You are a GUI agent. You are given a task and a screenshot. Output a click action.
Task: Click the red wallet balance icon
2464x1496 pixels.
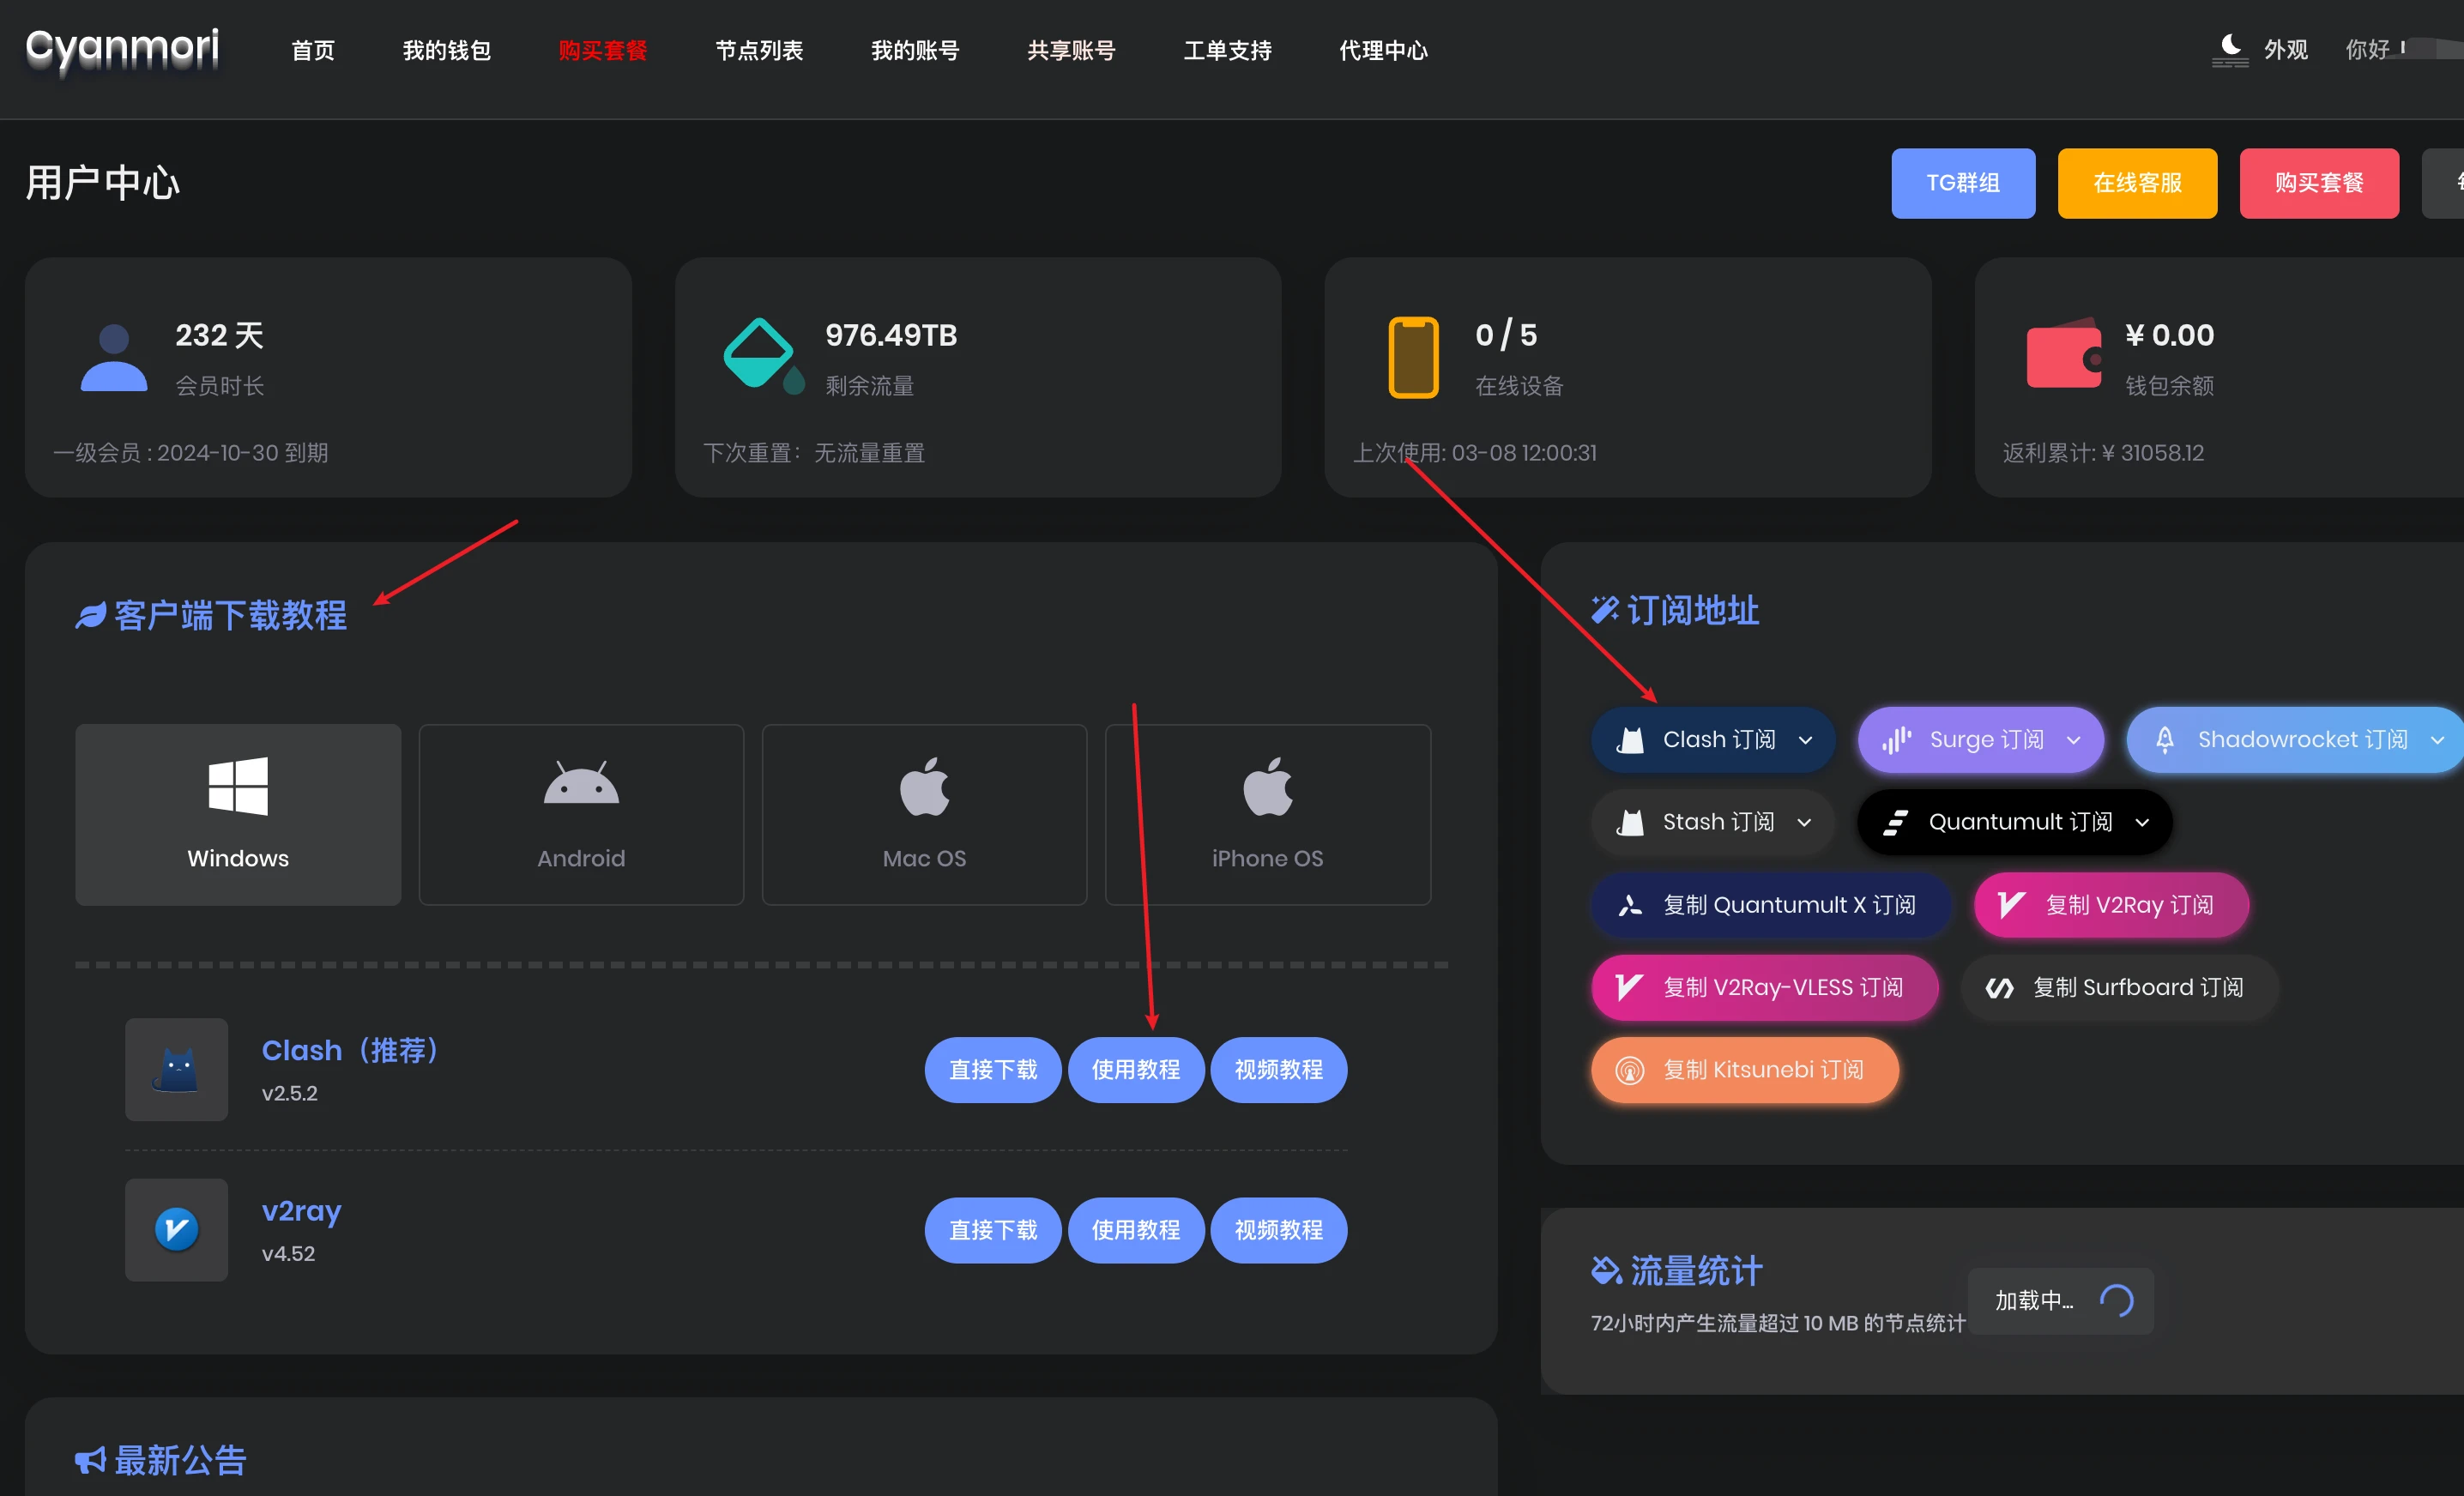2063,355
